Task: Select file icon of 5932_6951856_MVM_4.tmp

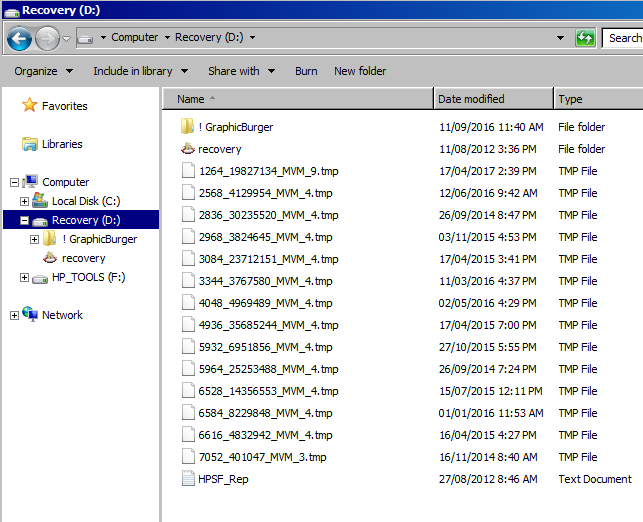Action: tap(188, 346)
